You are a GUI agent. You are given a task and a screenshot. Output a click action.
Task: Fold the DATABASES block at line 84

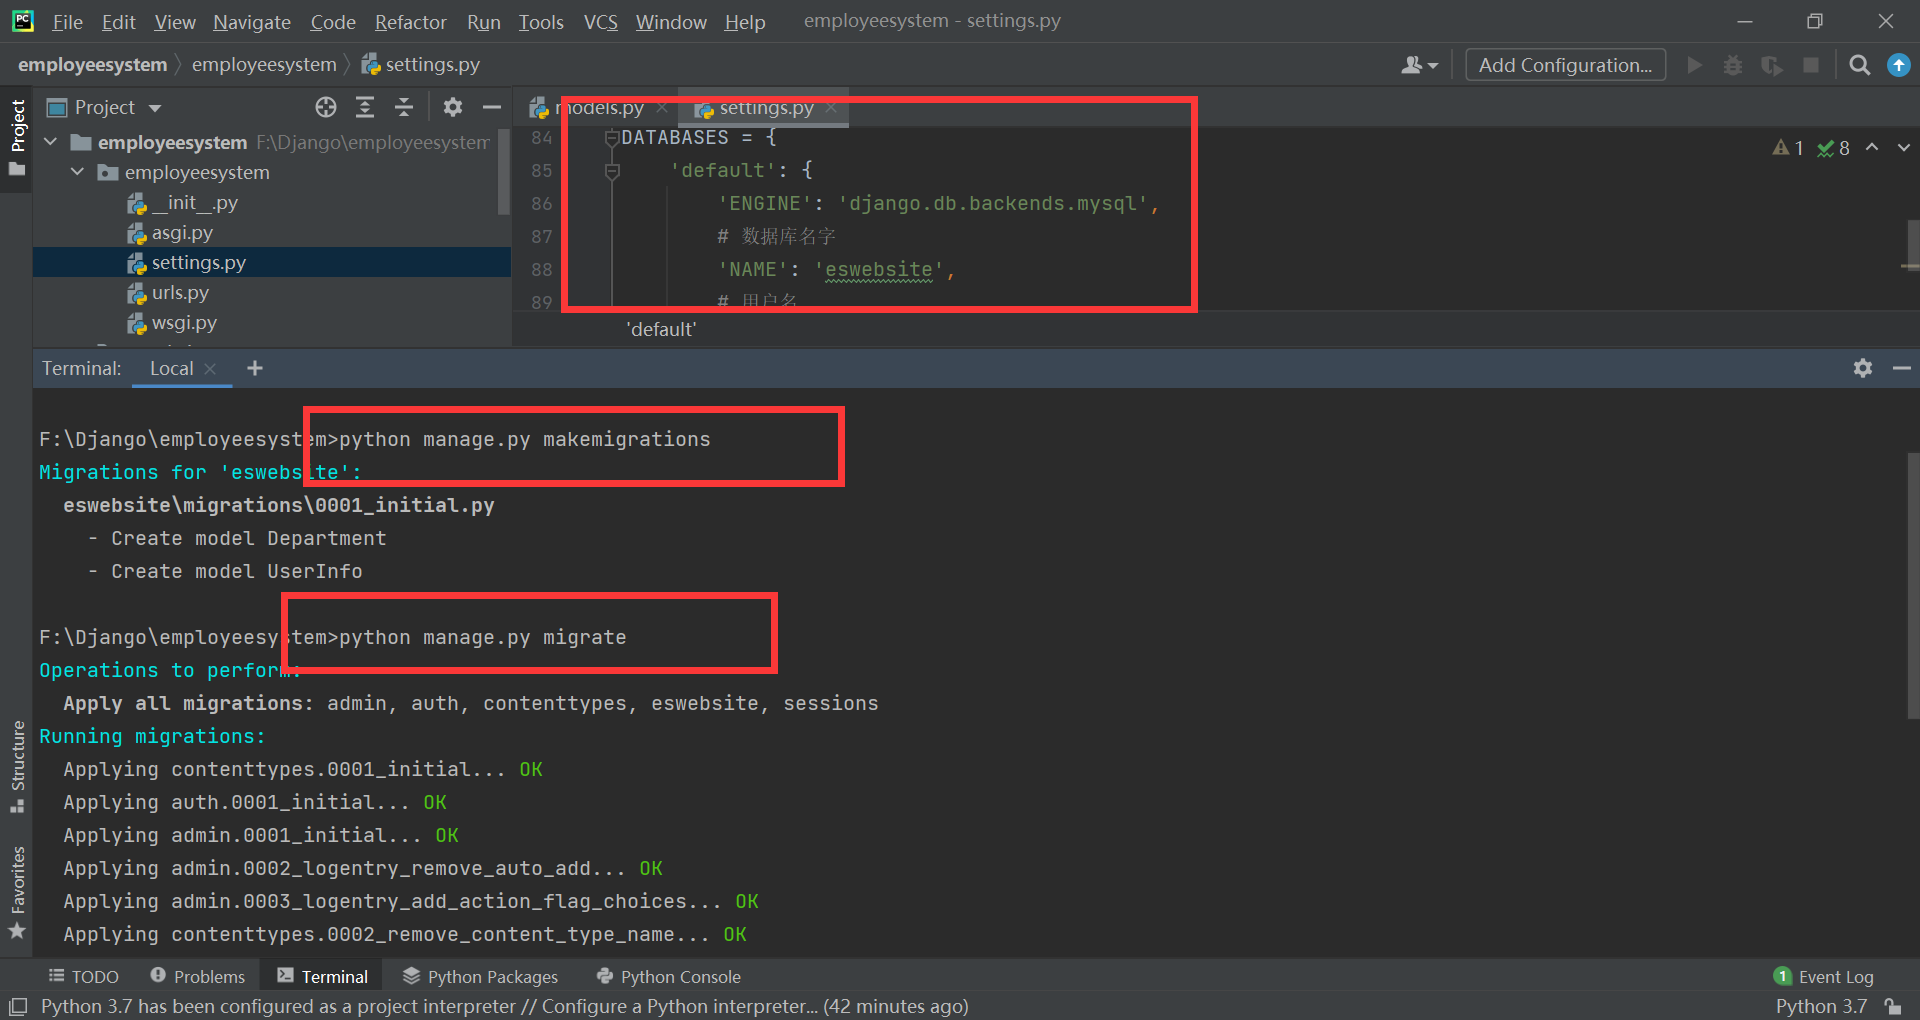(612, 138)
